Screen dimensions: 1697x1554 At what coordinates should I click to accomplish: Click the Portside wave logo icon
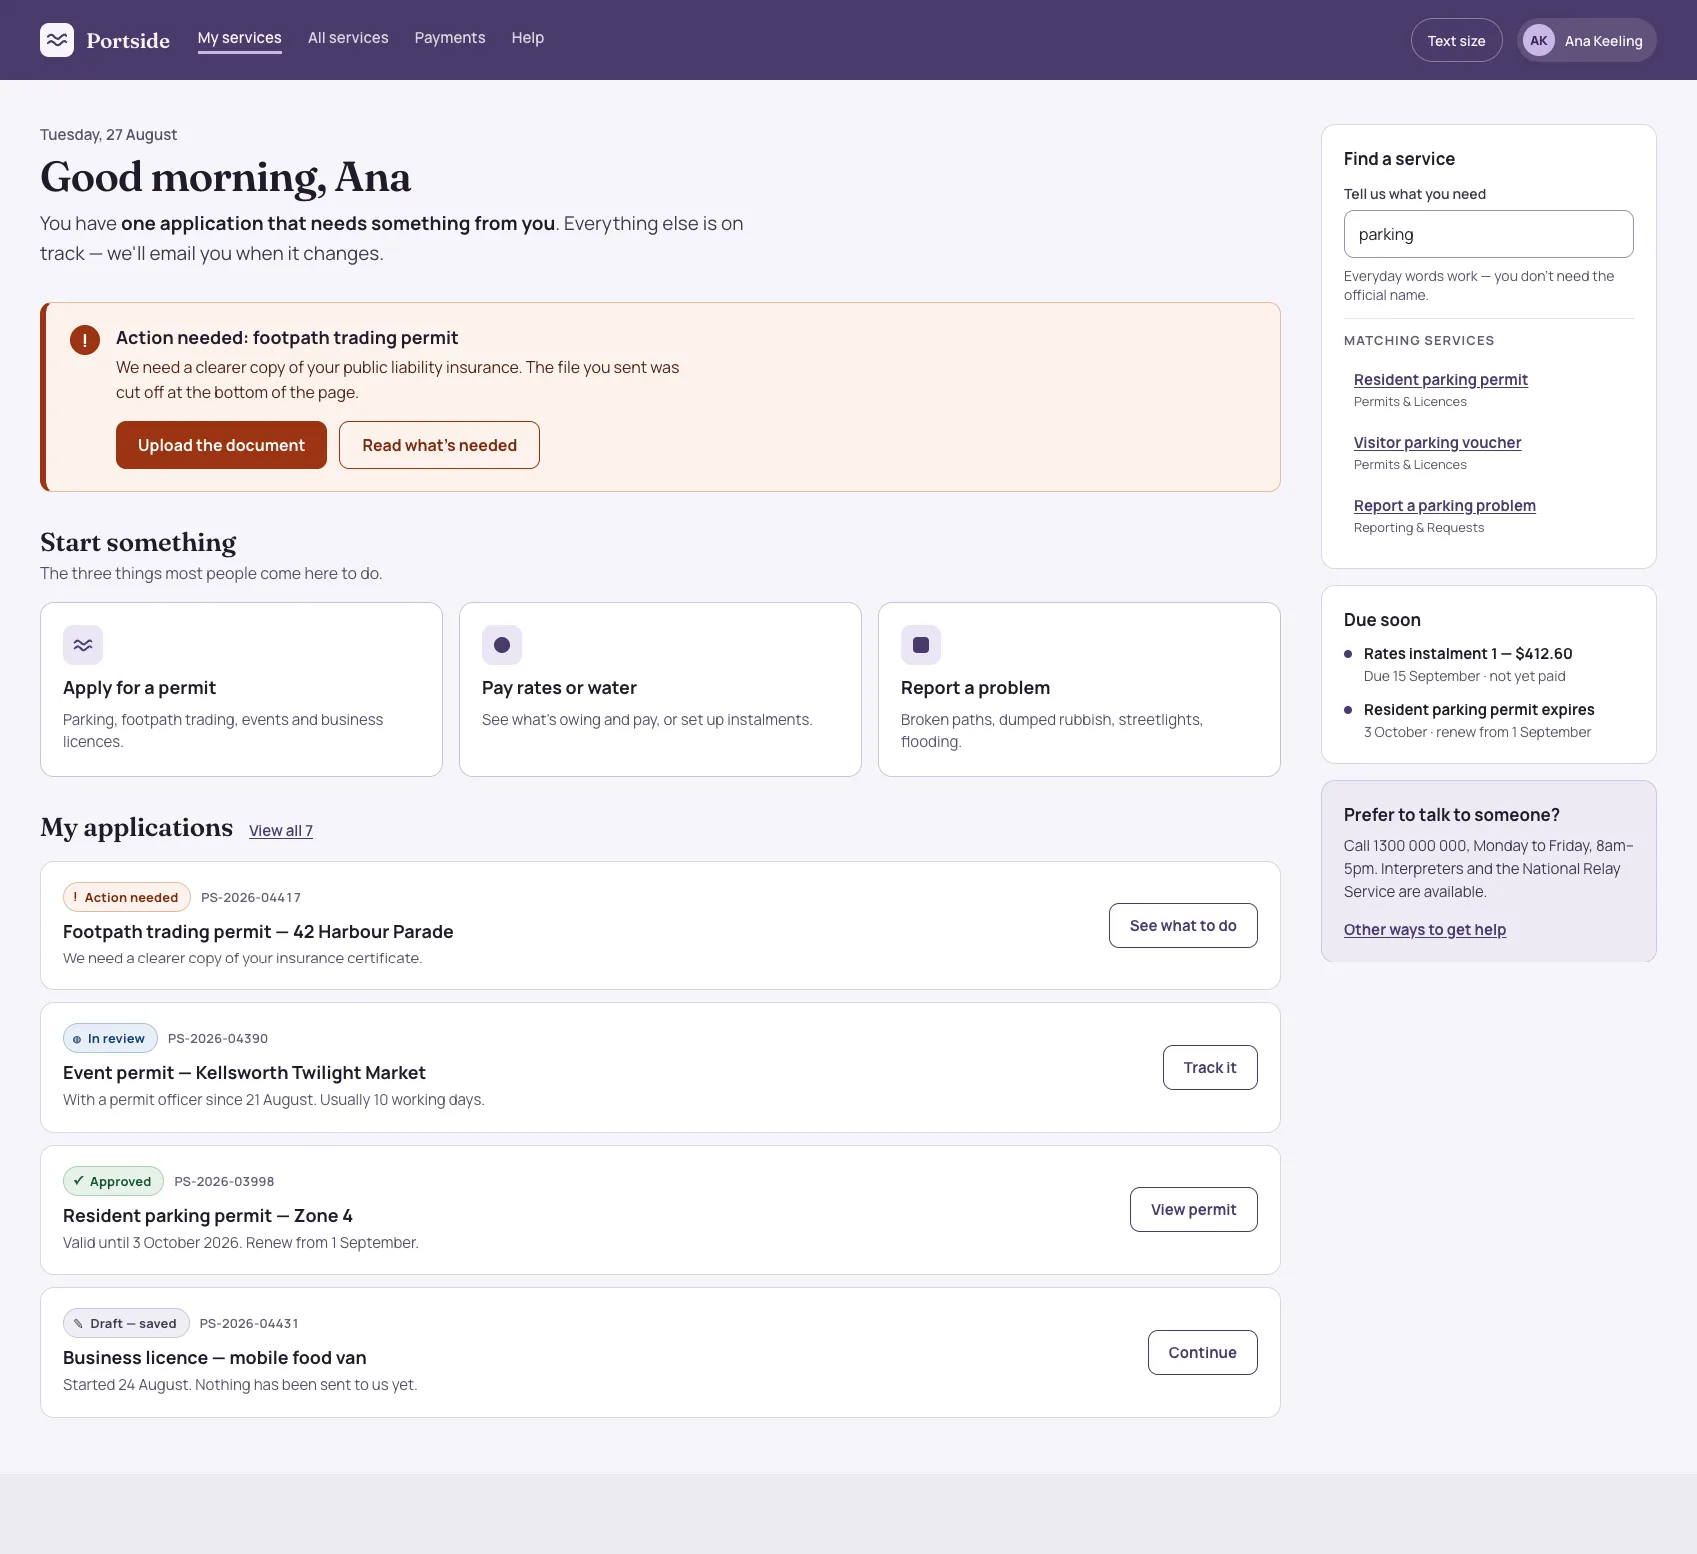click(x=57, y=40)
